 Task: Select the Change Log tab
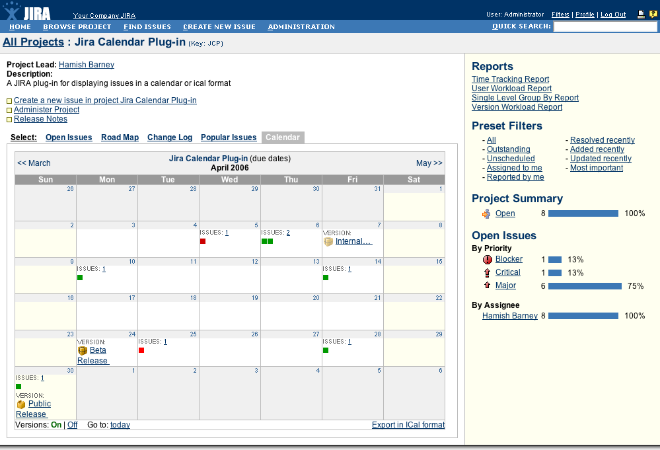(x=170, y=137)
